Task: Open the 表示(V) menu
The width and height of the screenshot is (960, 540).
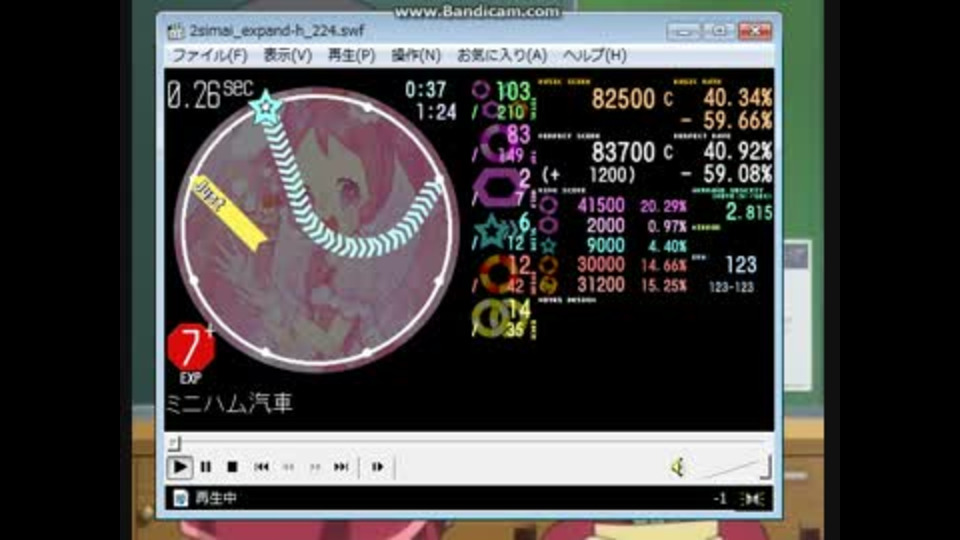Action: (288, 56)
